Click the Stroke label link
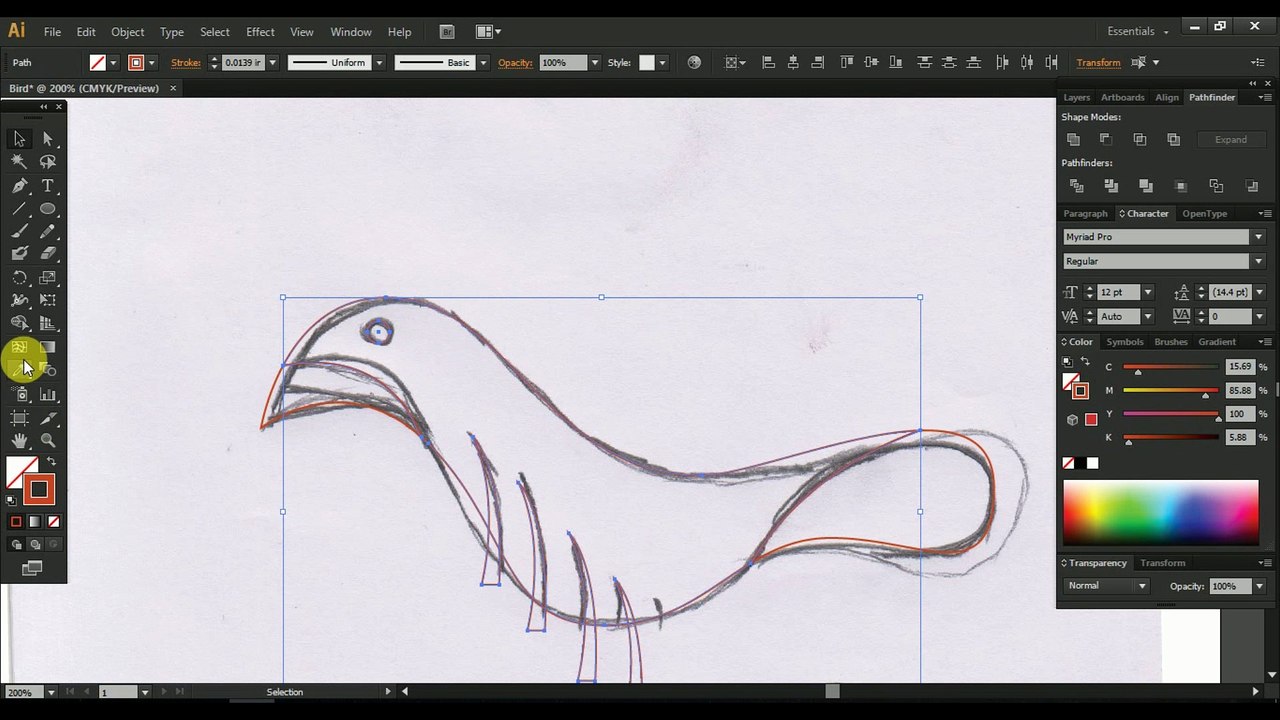The height and width of the screenshot is (720, 1280). point(186,62)
